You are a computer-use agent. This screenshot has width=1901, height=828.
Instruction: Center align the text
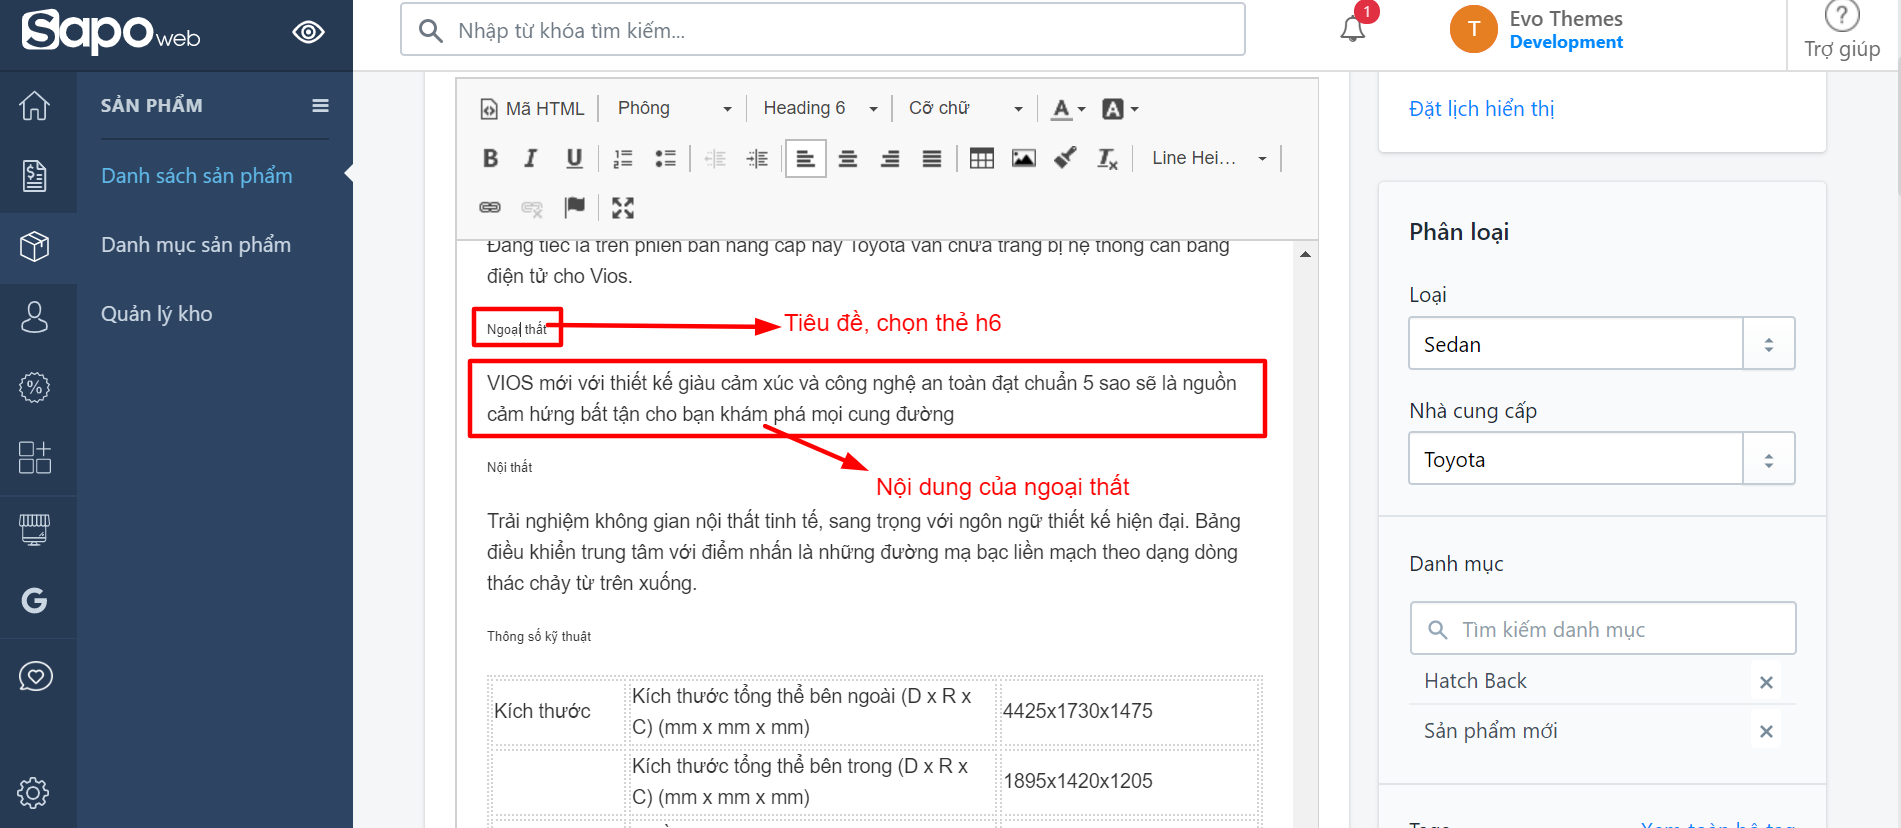[x=848, y=158]
